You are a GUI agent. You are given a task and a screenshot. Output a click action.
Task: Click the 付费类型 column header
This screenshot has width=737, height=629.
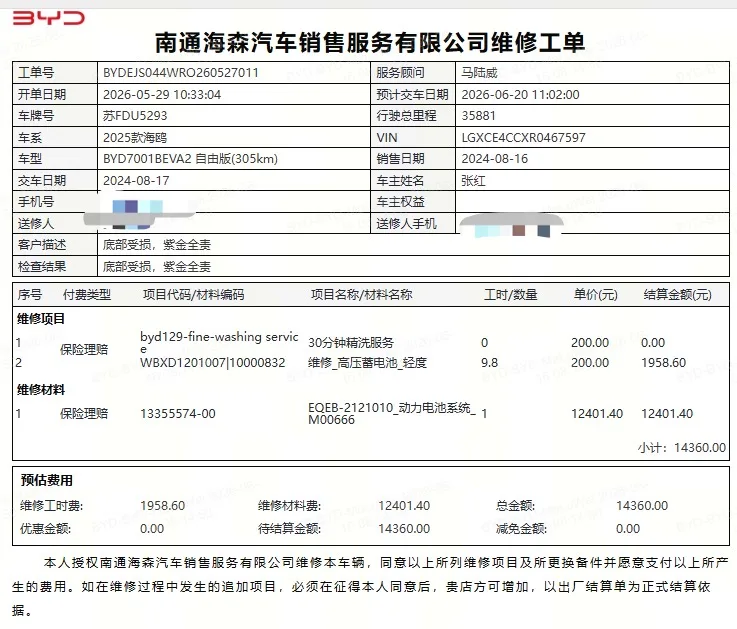click(87, 295)
